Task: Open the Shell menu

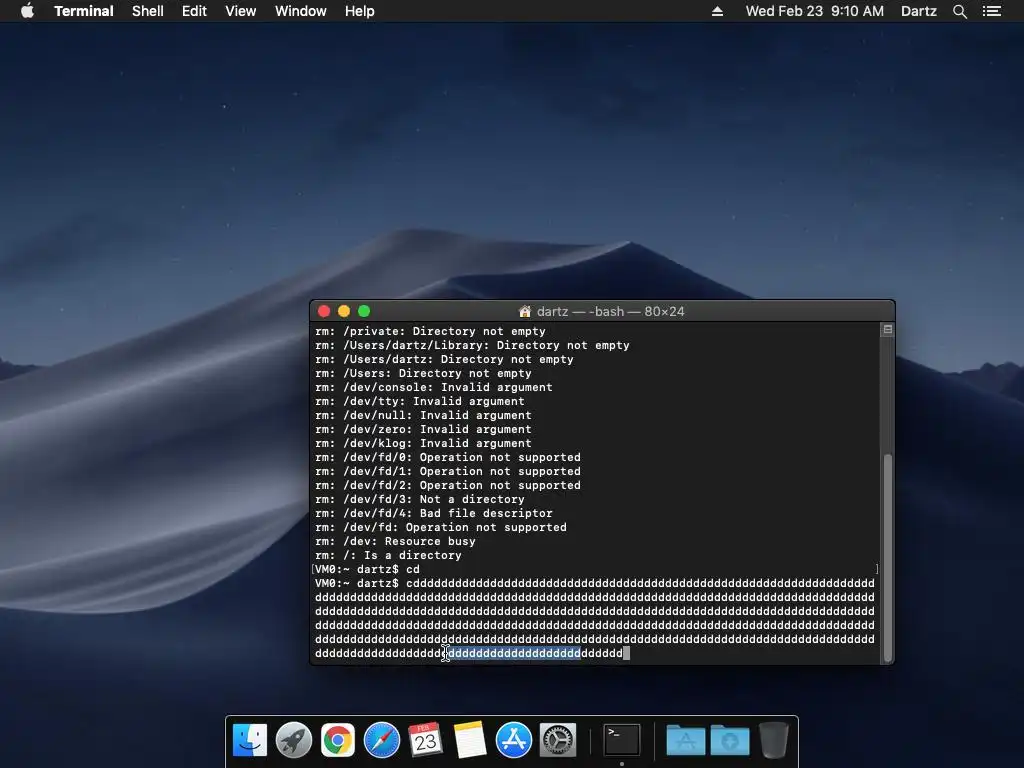Action: click(148, 11)
